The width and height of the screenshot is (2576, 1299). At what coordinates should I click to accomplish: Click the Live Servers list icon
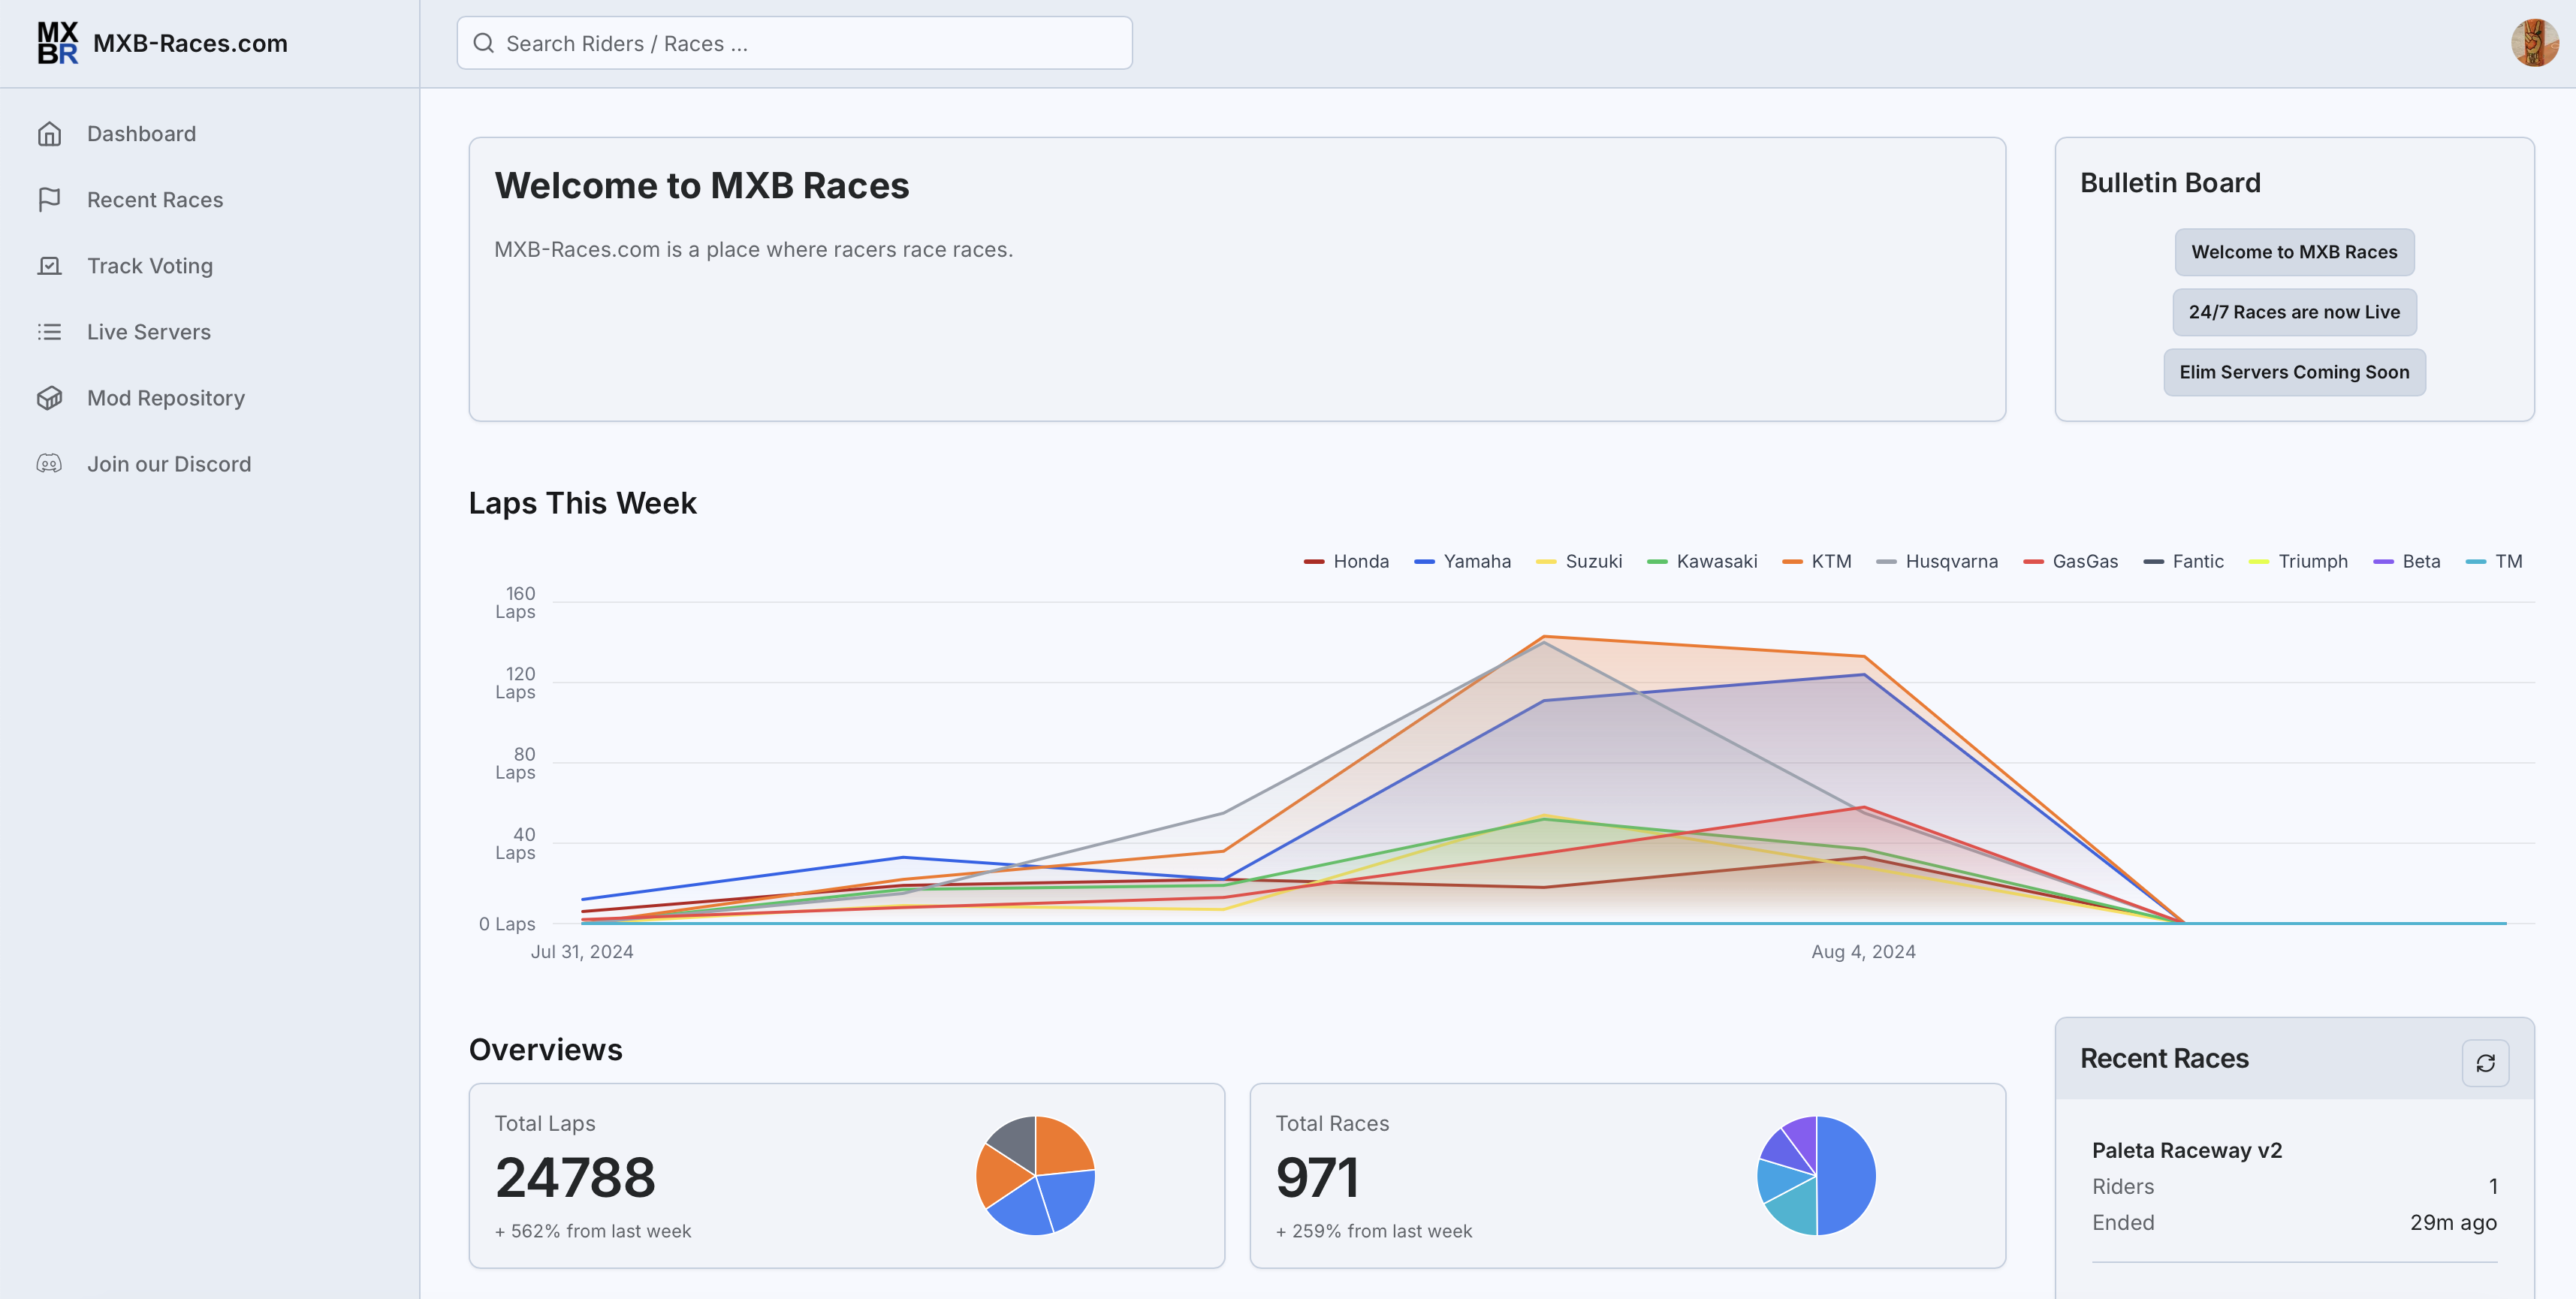point(49,332)
